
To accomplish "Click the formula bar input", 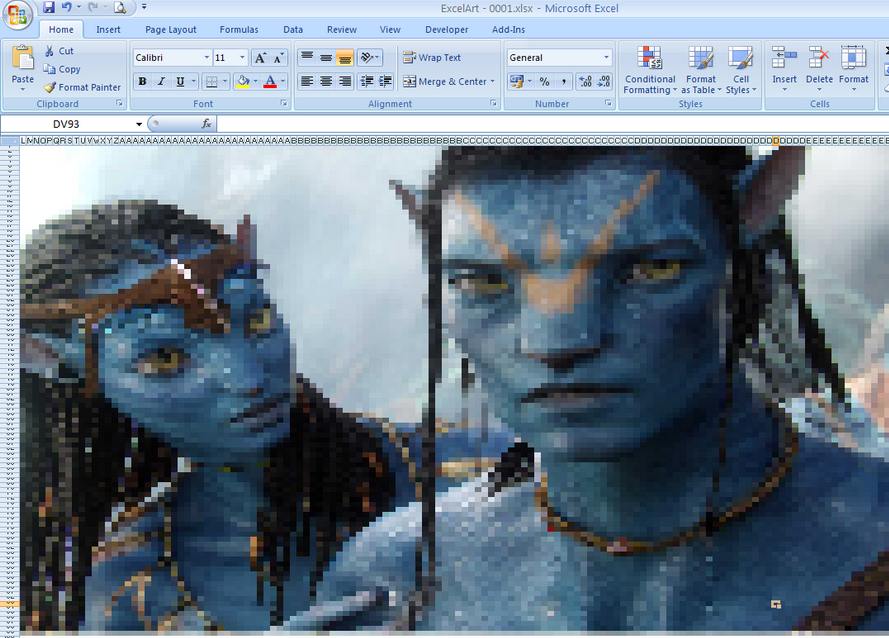I will [x=552, y=124].
